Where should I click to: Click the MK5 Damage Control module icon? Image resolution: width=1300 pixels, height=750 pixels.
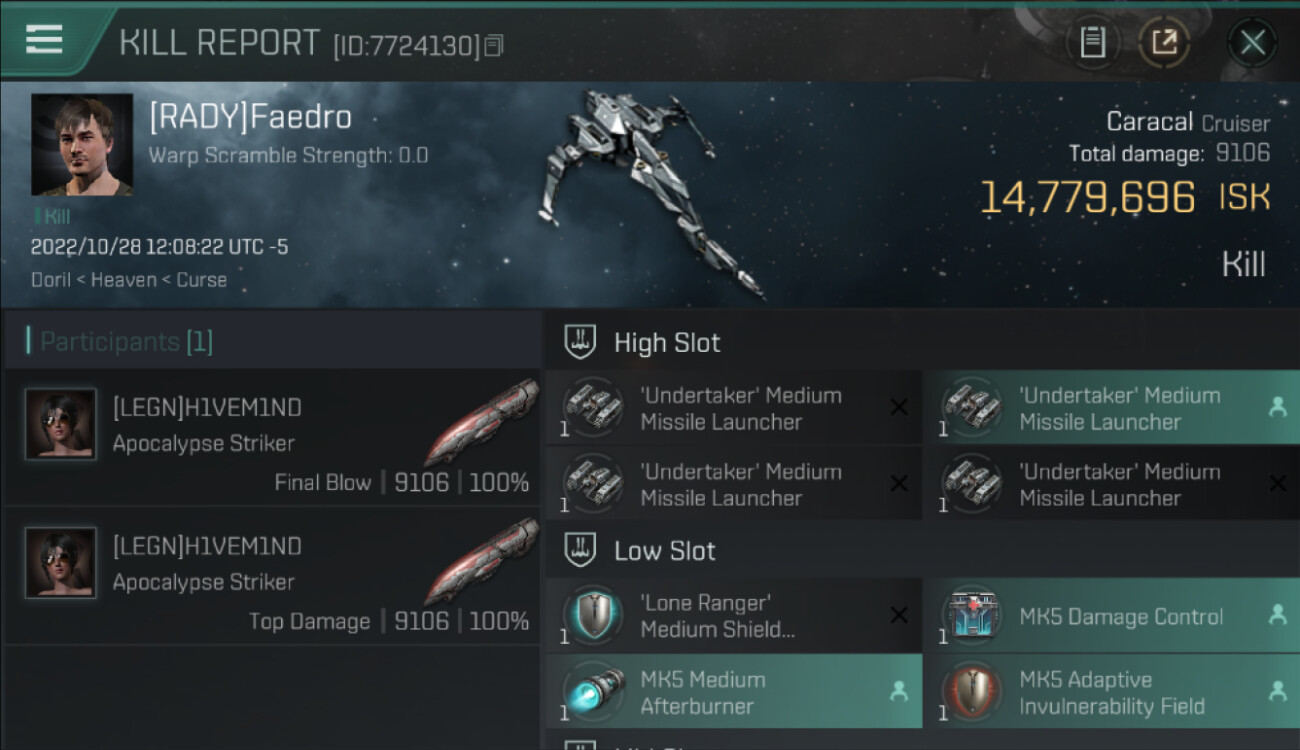972,615
